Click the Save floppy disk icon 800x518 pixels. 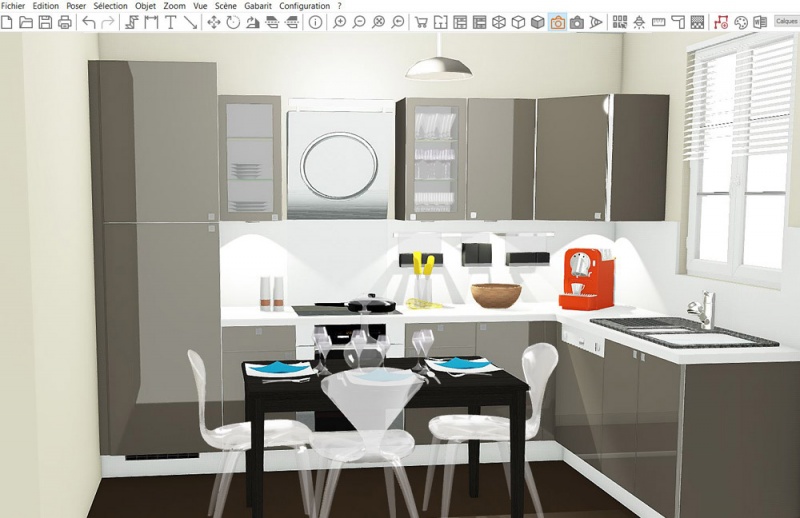tap(45, 22)
